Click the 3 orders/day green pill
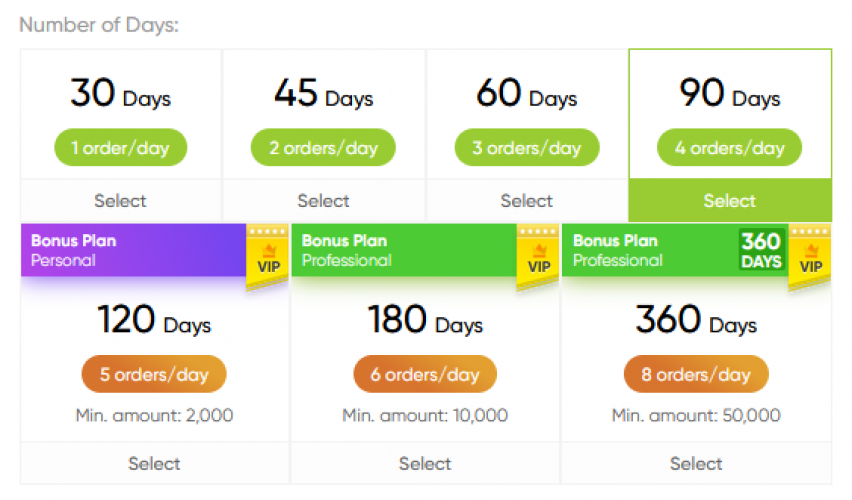This screenshot has height=500, width=852. [527, 149]
